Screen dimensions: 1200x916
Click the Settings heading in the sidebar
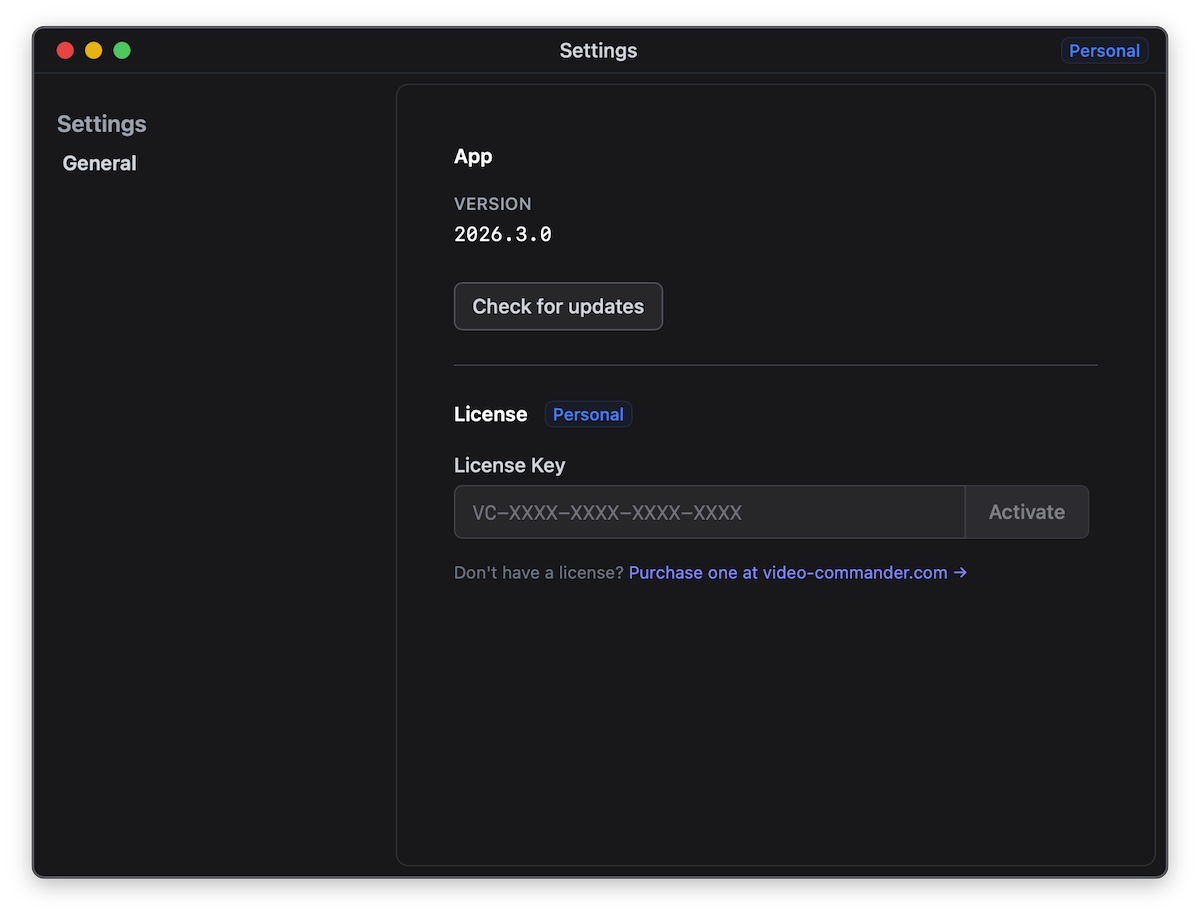101,123
